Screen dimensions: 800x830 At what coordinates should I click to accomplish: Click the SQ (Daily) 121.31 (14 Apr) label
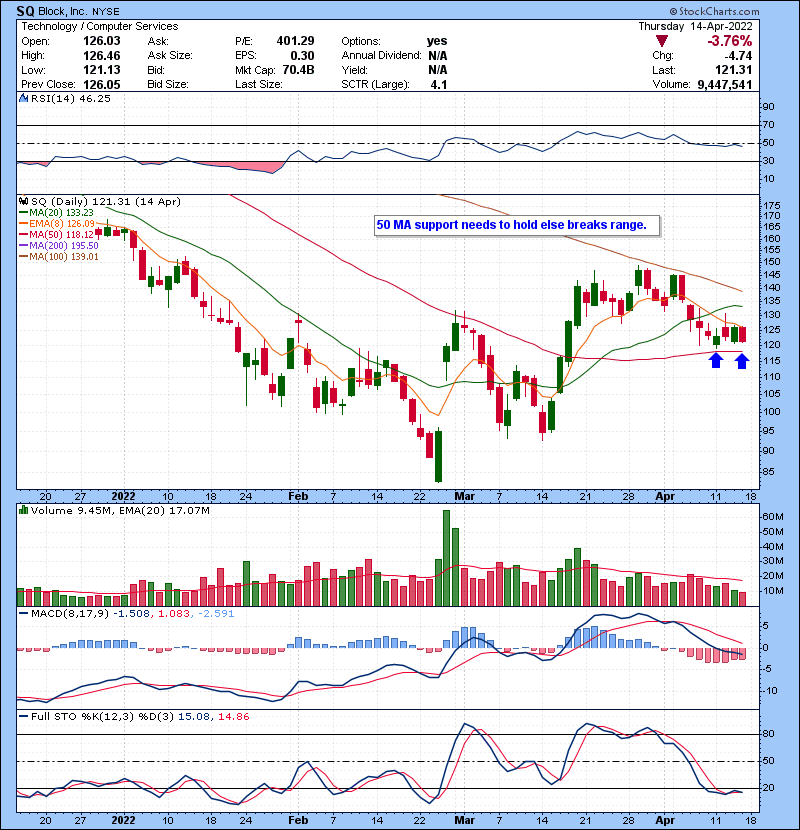(x=106, y=201)
